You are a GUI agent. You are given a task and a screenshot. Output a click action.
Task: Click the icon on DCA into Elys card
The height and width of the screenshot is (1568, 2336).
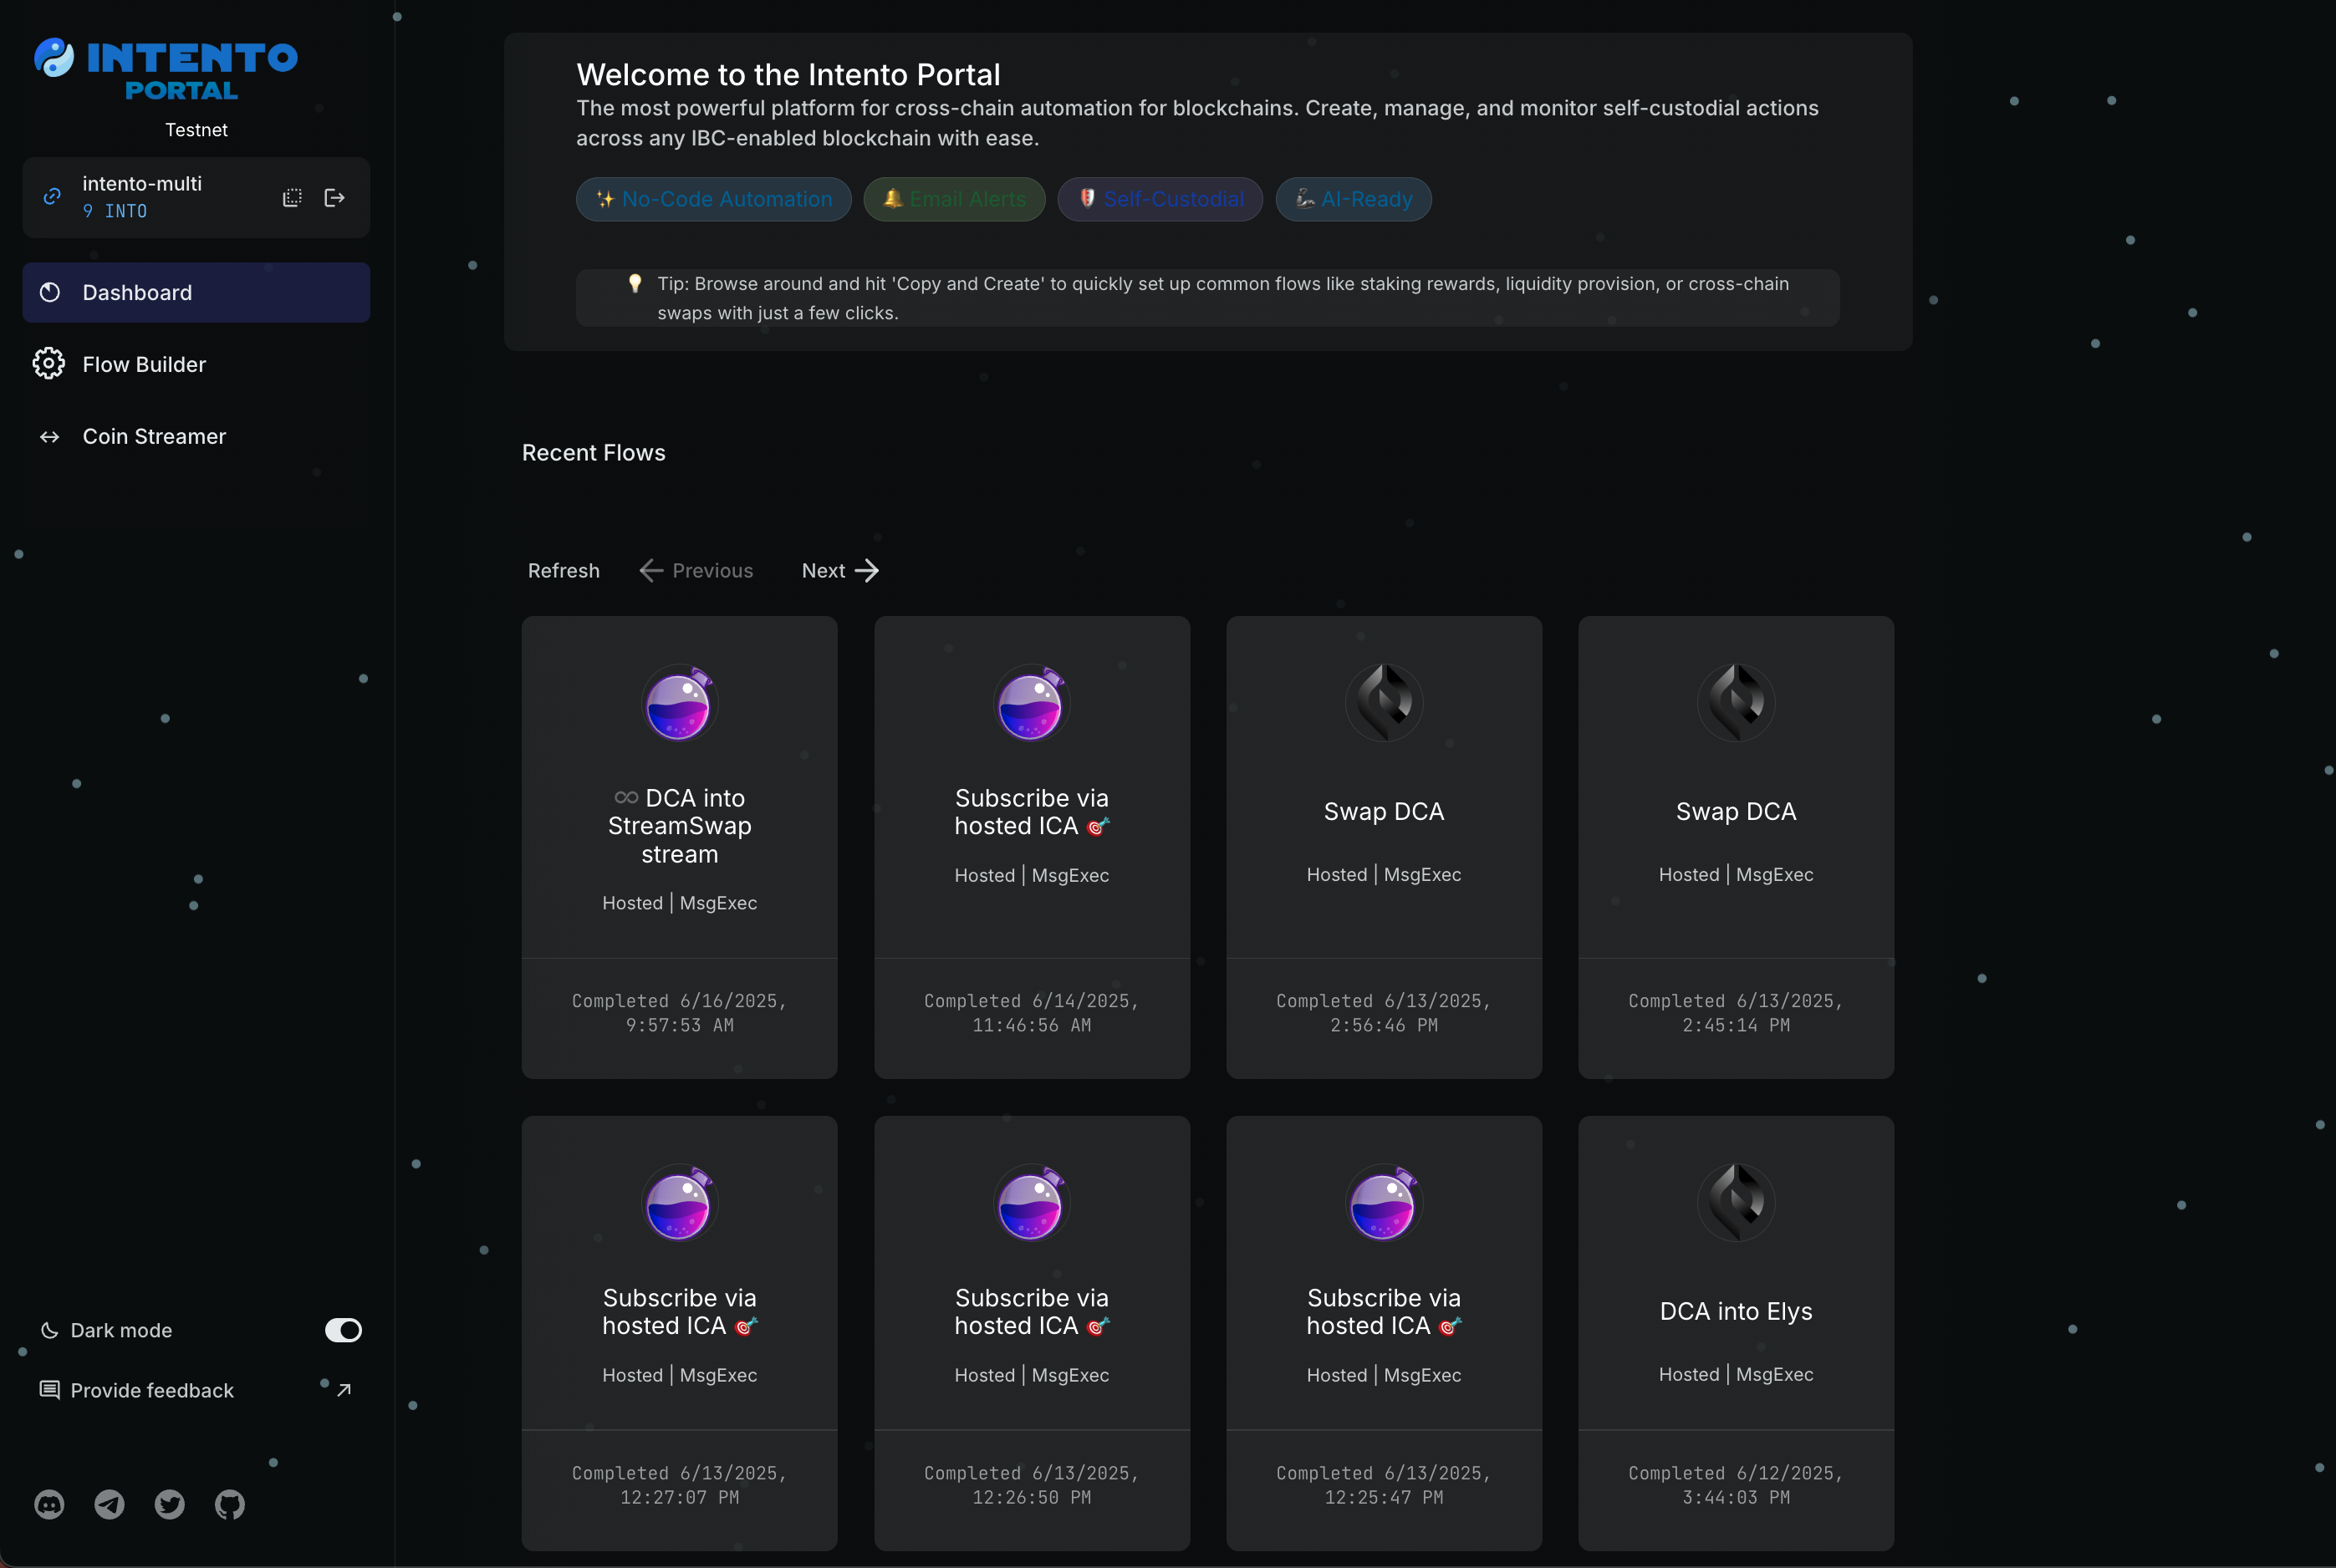1736,1203
